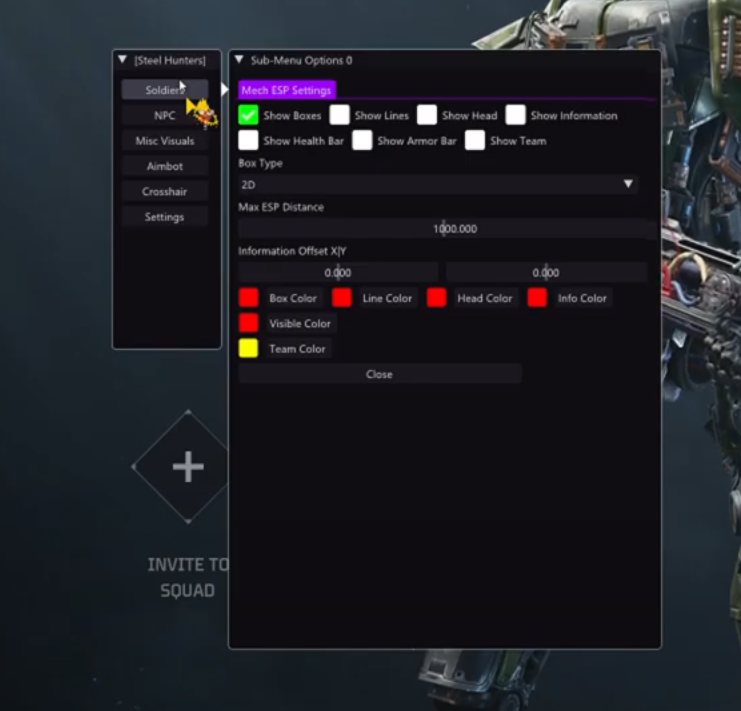Screen dimensions: 741x711
Task: Toggle the Show Head checkbox
Action: coord(427,115)
